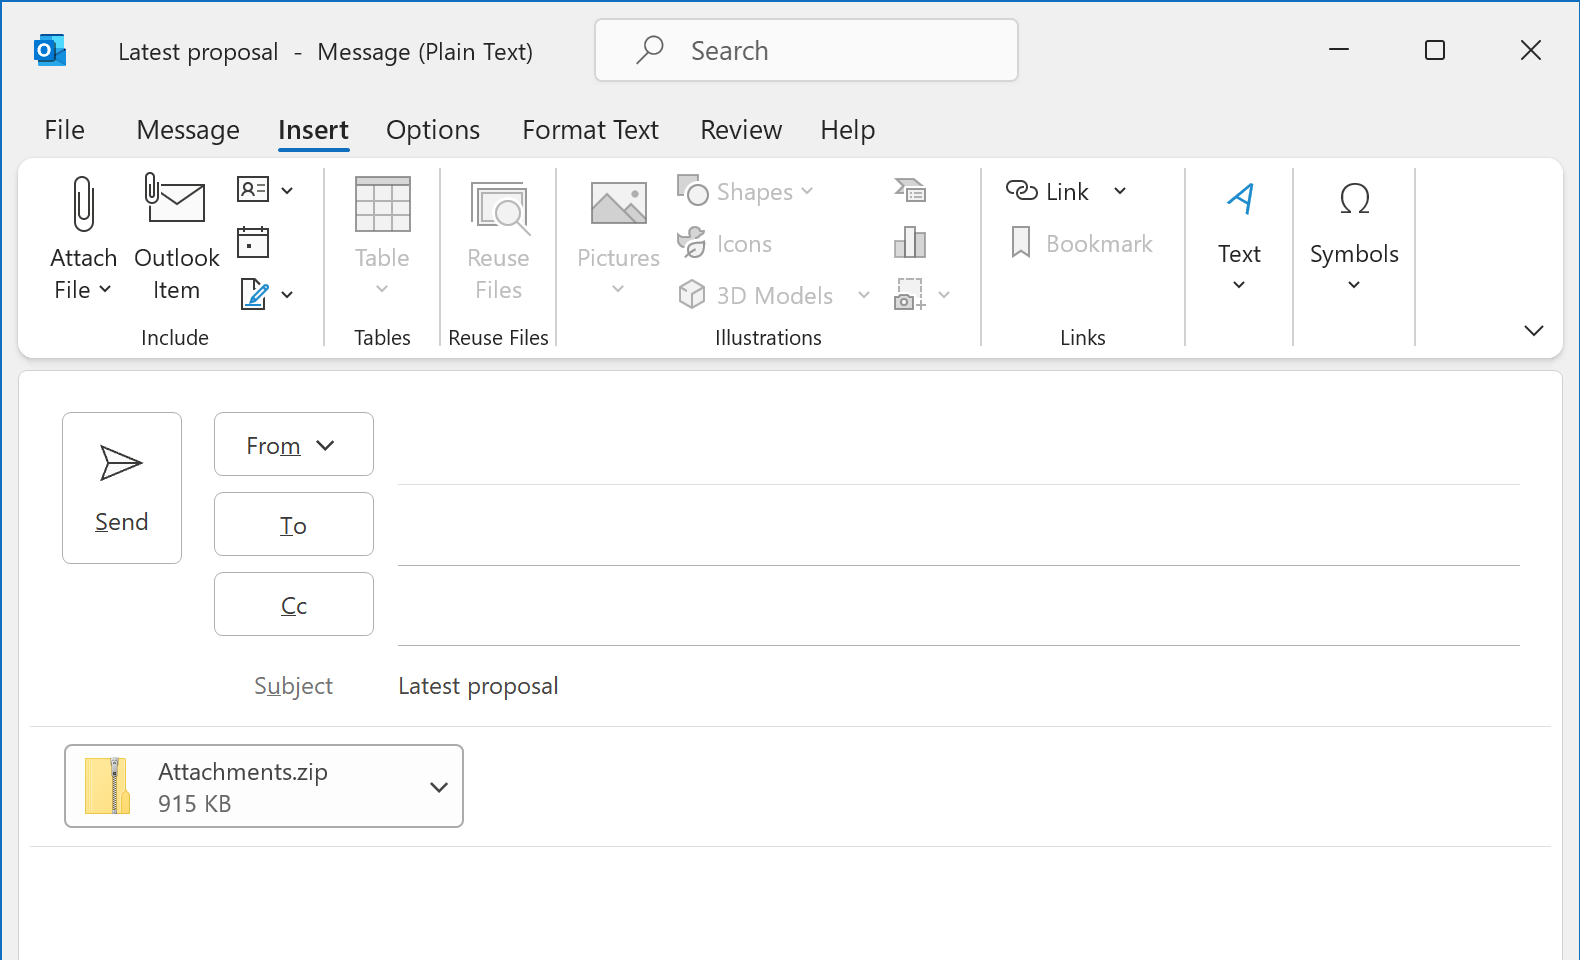Click the Chart bar graph icon
Image resolution: width=1580 pixels, height=960 pixels.
(910, 242)
